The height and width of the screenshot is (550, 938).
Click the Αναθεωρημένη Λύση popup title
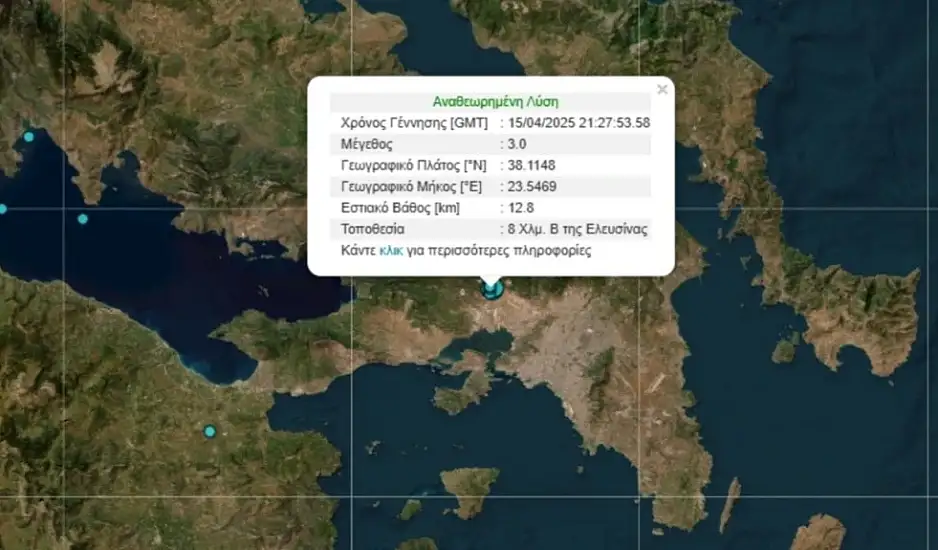pyautogui.click(x=495, y=101)
